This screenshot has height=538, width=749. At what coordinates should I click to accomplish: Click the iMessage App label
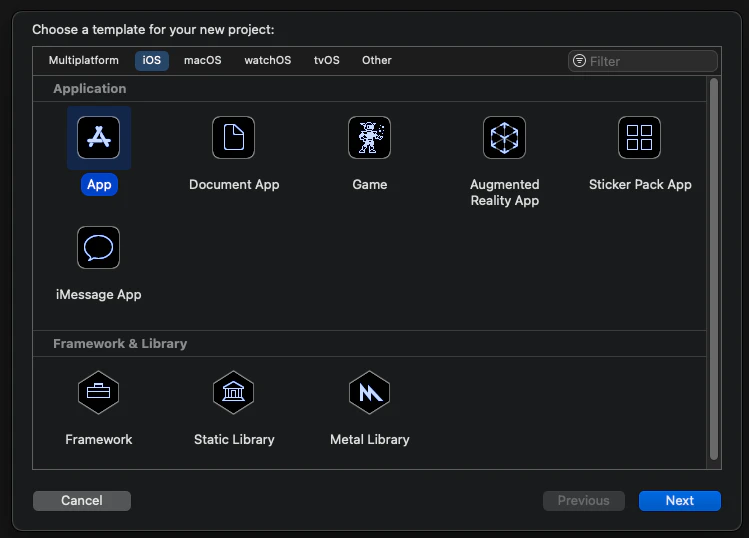click(99, 294)
